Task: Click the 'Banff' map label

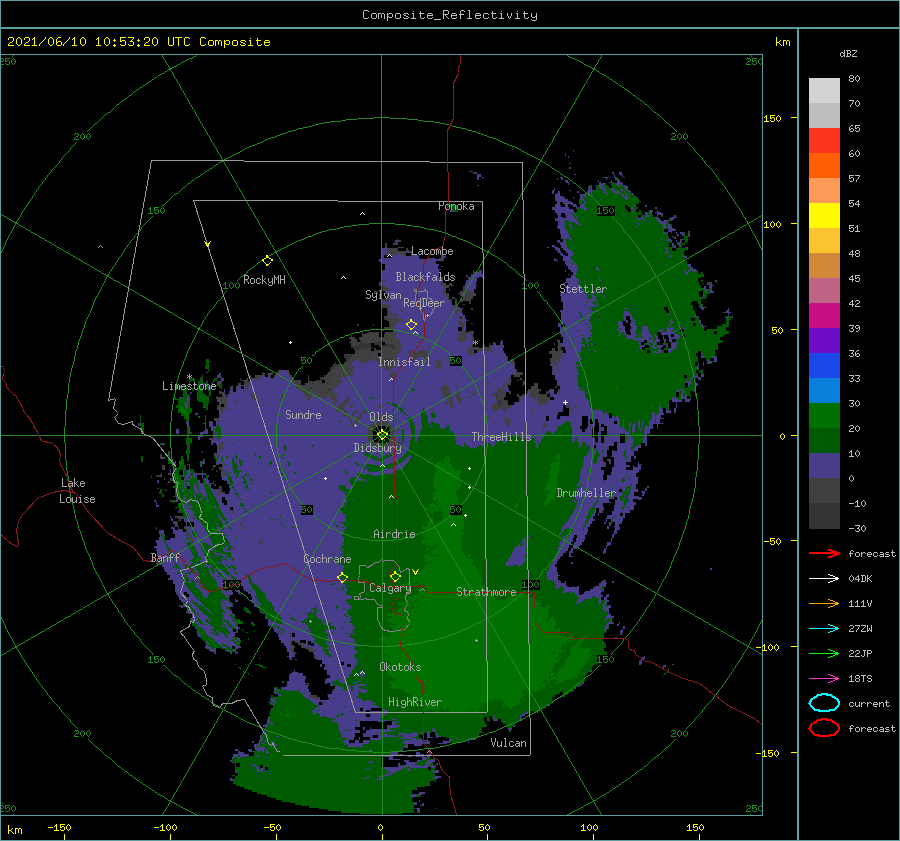Action: coord(165,557)
